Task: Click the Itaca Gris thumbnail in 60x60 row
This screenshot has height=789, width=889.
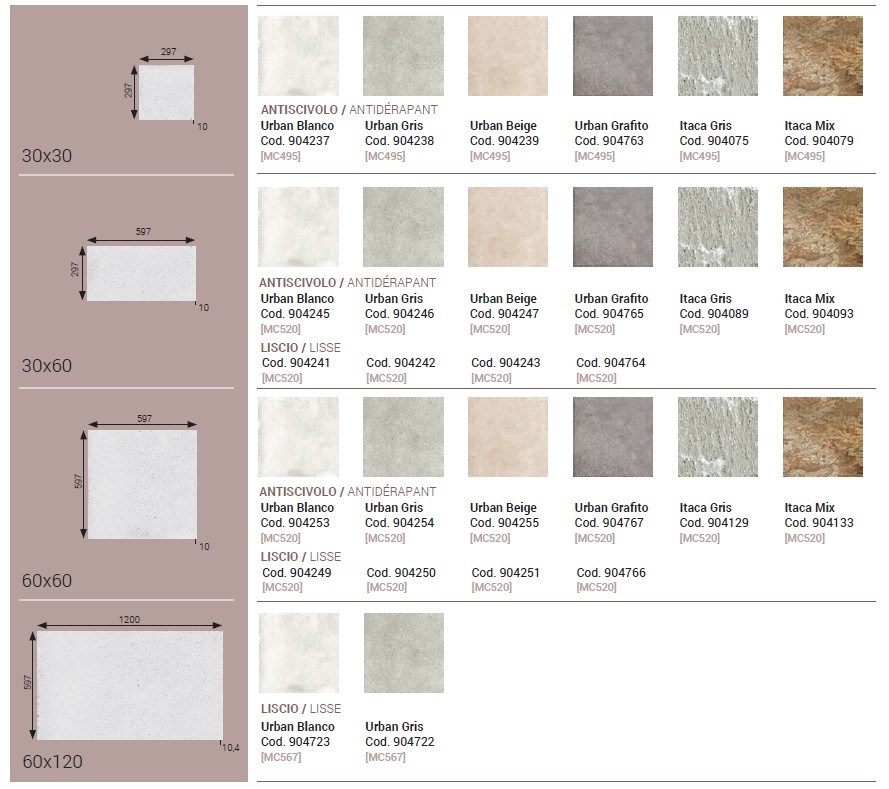Action: point(718,436)
